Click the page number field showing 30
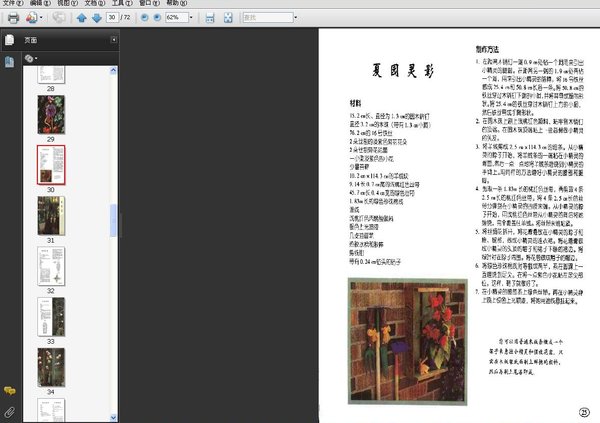 click(x=112, y=17)
